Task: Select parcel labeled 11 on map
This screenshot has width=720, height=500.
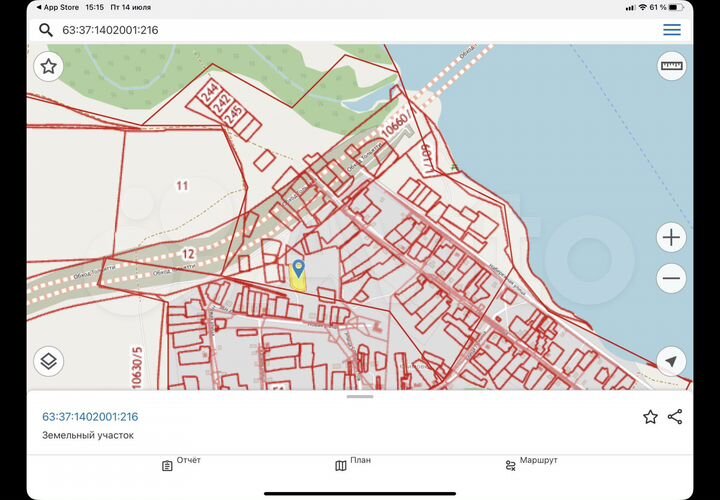Action: point(182,185)
